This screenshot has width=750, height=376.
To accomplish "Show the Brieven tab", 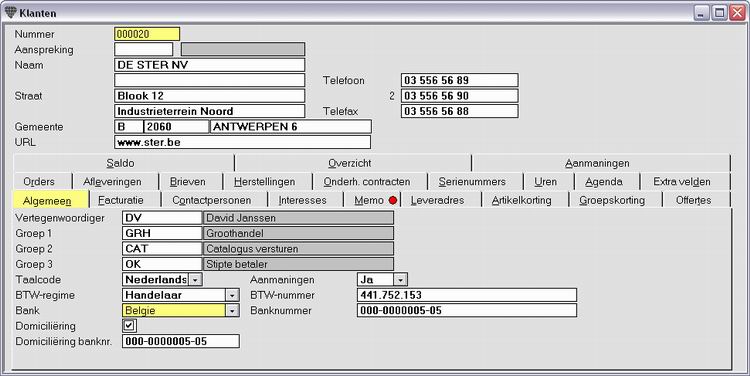I will [190, 182].
